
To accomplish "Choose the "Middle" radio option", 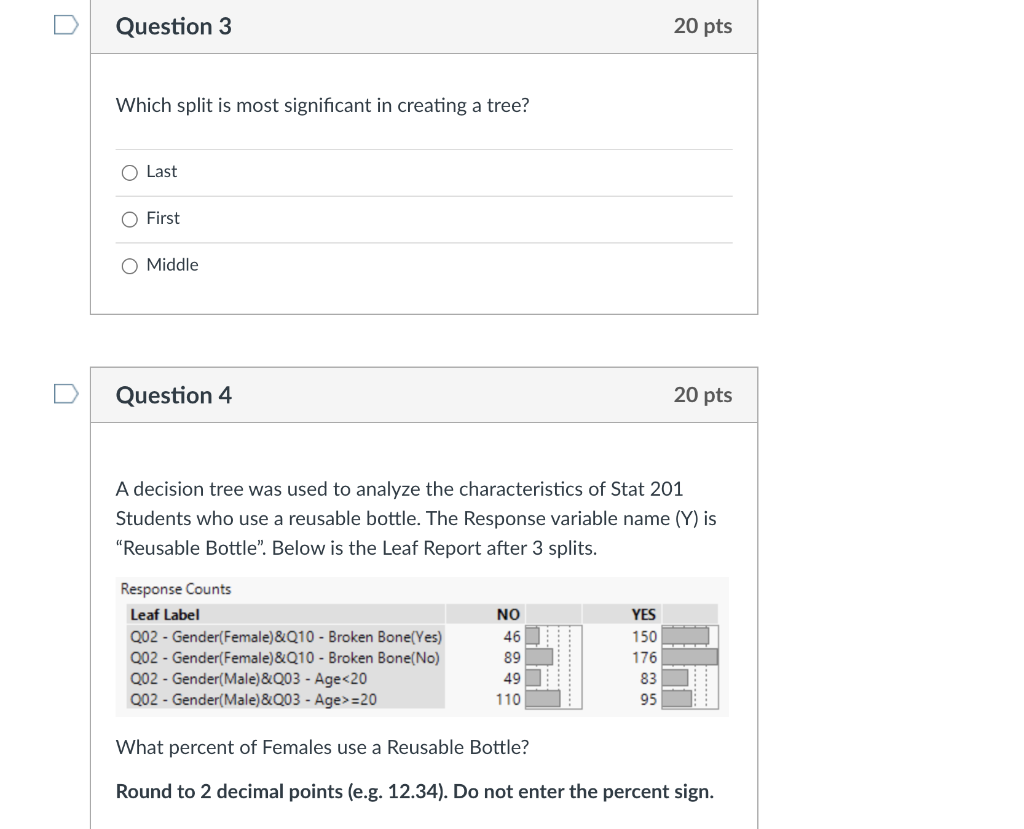I will [x=130, y=266].
